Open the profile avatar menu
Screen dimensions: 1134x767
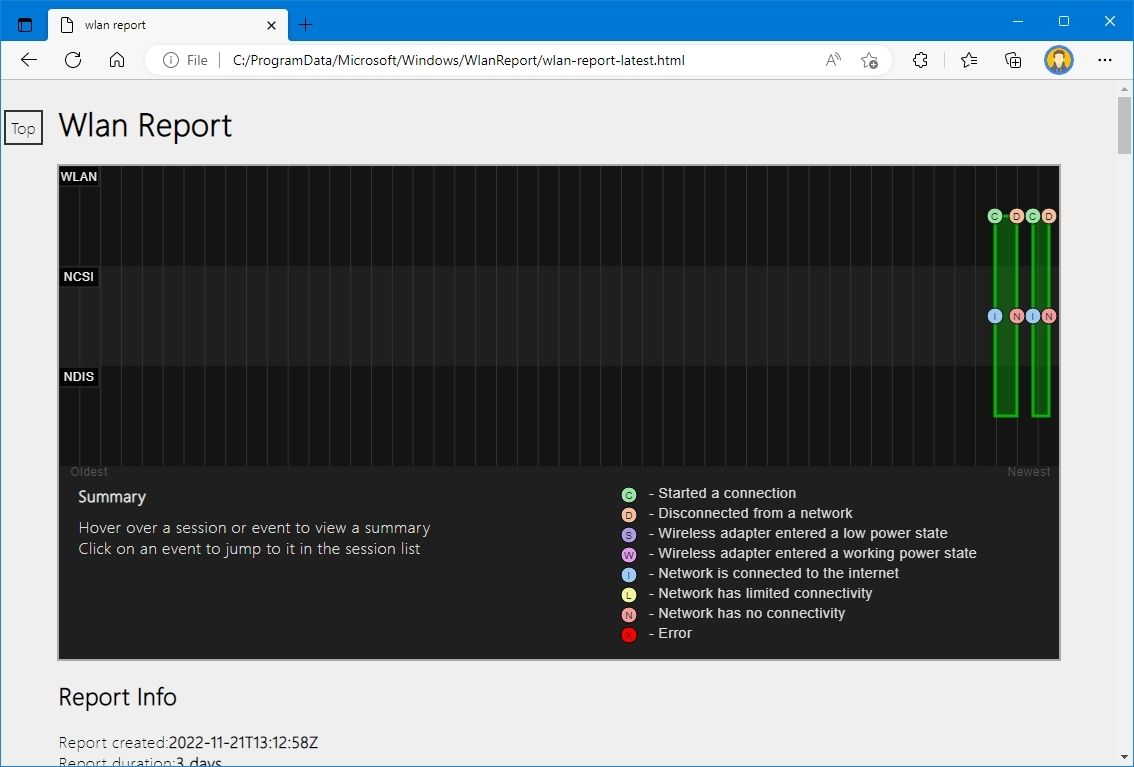(x=1058, y=60)
